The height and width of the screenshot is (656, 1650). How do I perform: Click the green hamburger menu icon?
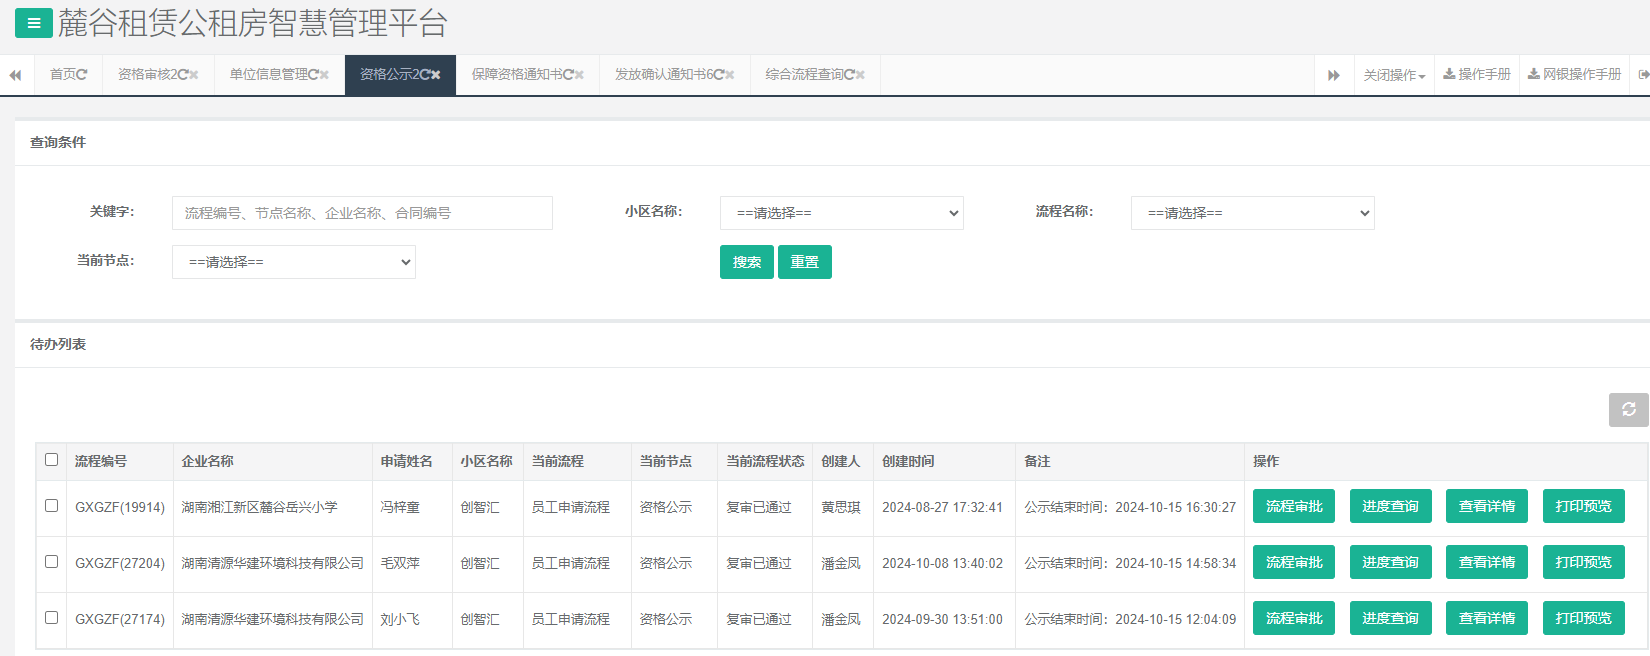pyautogui.click(x=33, y=23)
